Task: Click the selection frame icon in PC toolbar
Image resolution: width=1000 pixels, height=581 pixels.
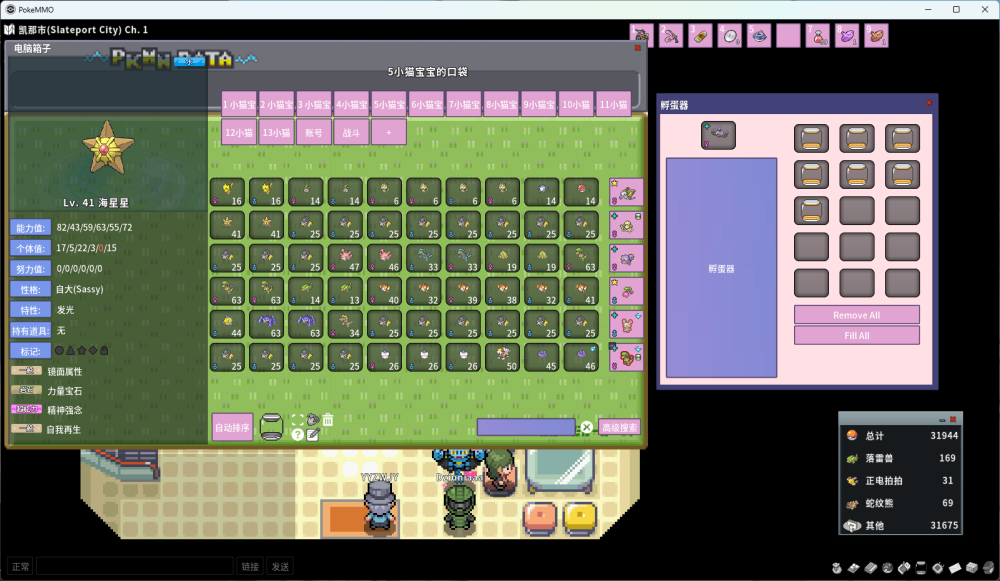Action: [297, 420]
